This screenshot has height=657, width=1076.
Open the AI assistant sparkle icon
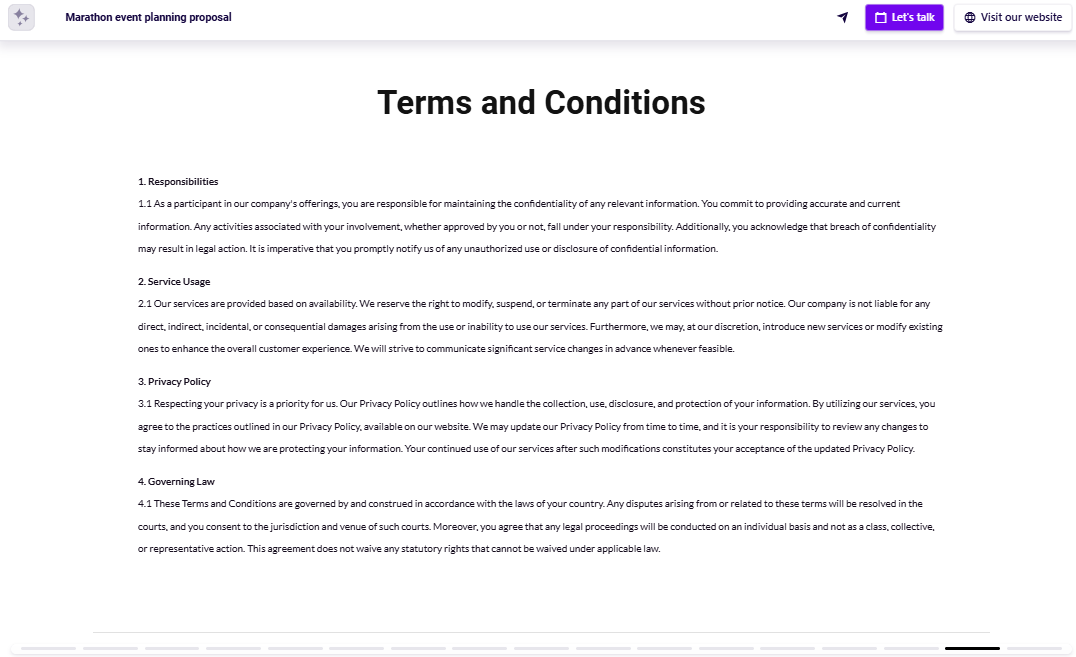tap(21, 17)
